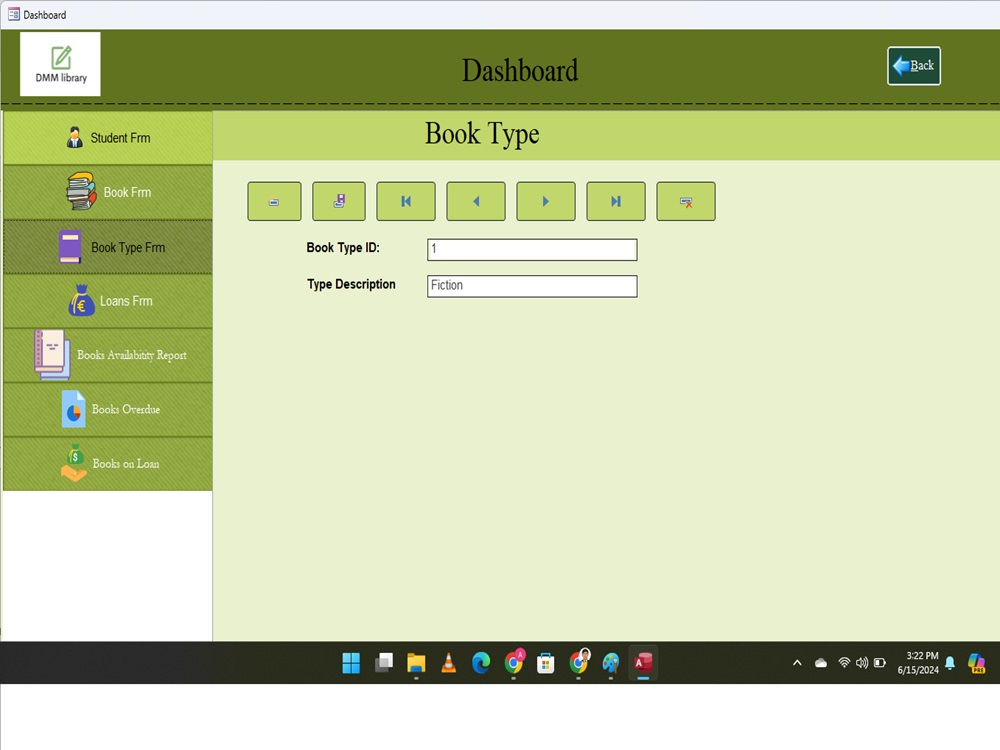Open the Books Availability Report tab
This screenshot has height=750, width=1000.
(108, 355)
